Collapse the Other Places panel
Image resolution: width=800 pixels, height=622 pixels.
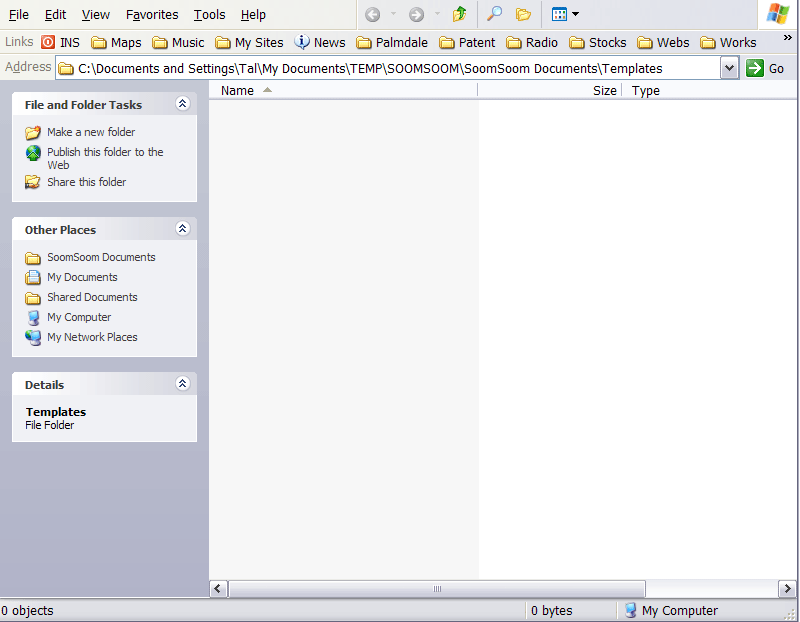[183, 228]
